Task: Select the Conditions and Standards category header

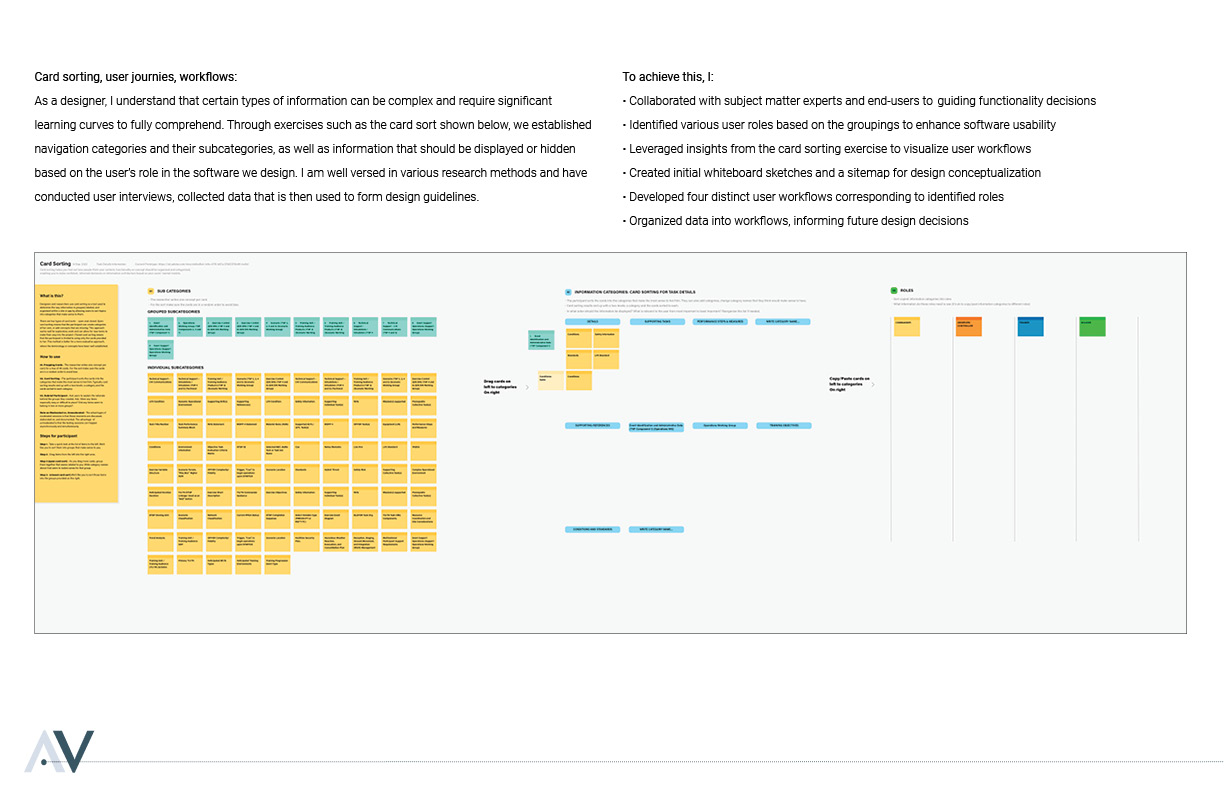Action: click(x=593, y=529)
